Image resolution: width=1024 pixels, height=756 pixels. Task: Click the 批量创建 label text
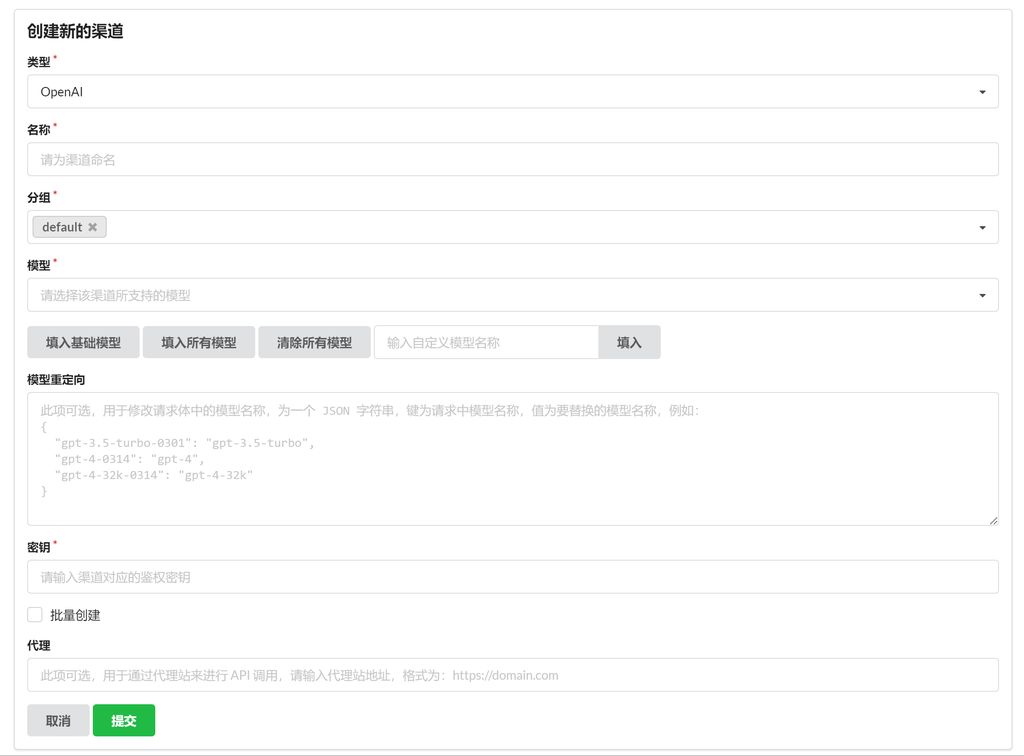[75, 616]
